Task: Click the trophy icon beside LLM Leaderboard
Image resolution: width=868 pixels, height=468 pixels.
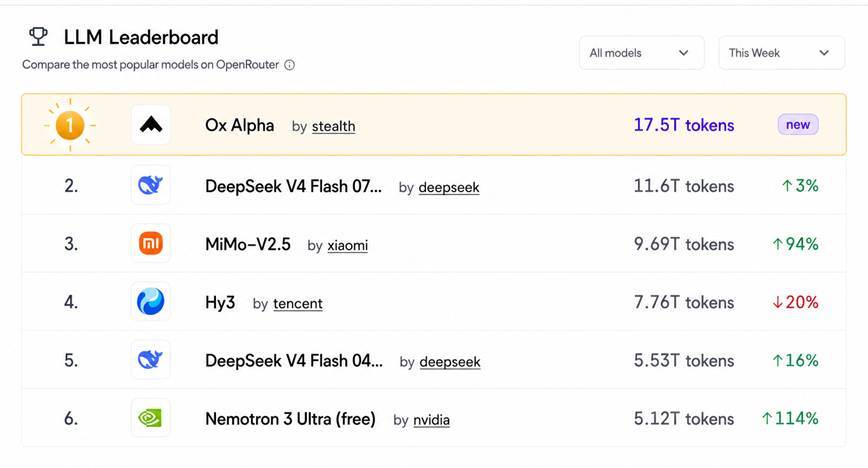Action: click(x=38, y=37)
